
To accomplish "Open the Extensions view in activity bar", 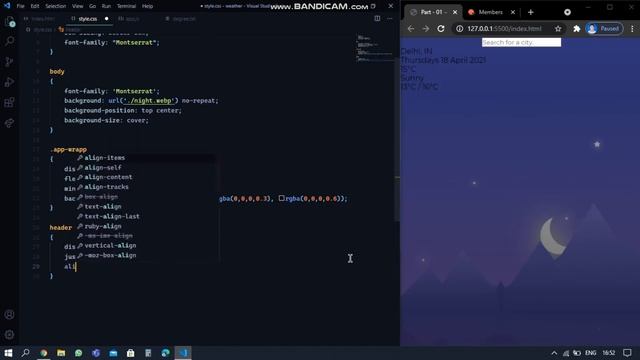I will (x=9, y=102).
